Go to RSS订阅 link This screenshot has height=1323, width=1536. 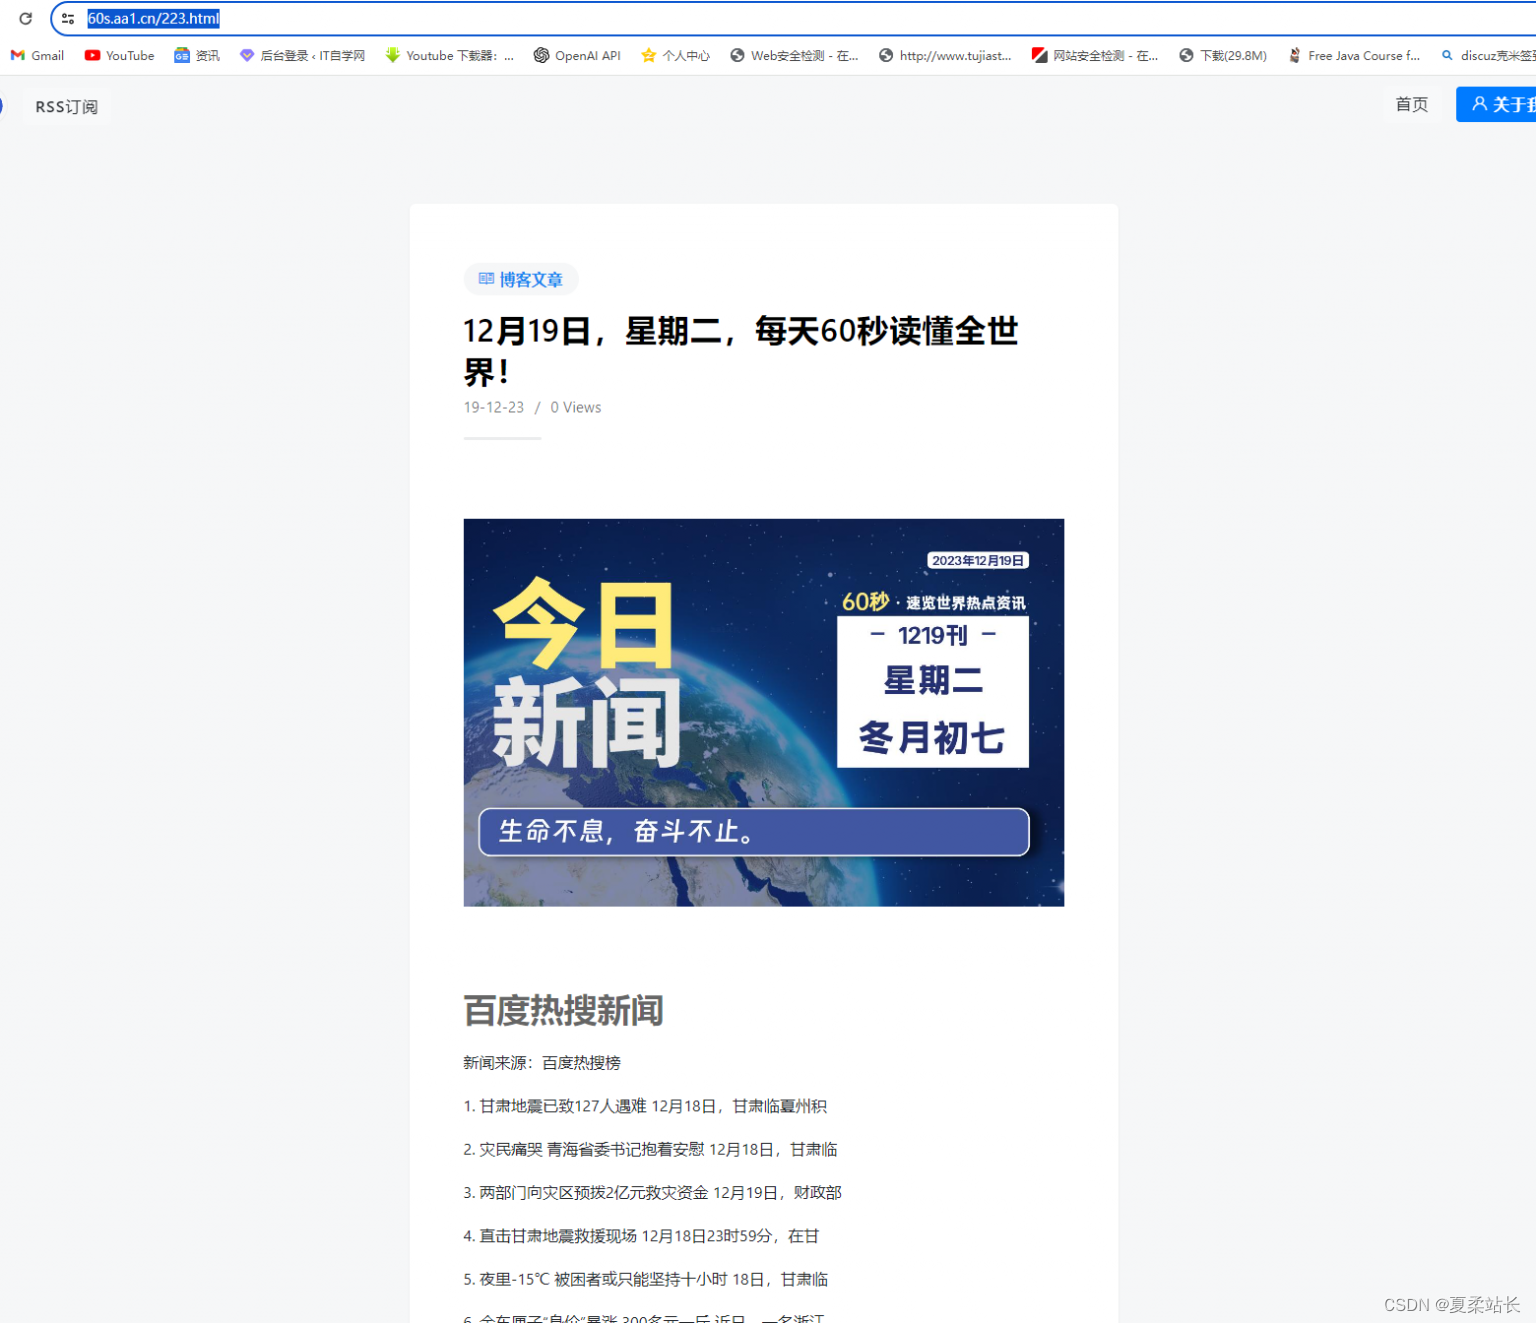pos(67,106)
